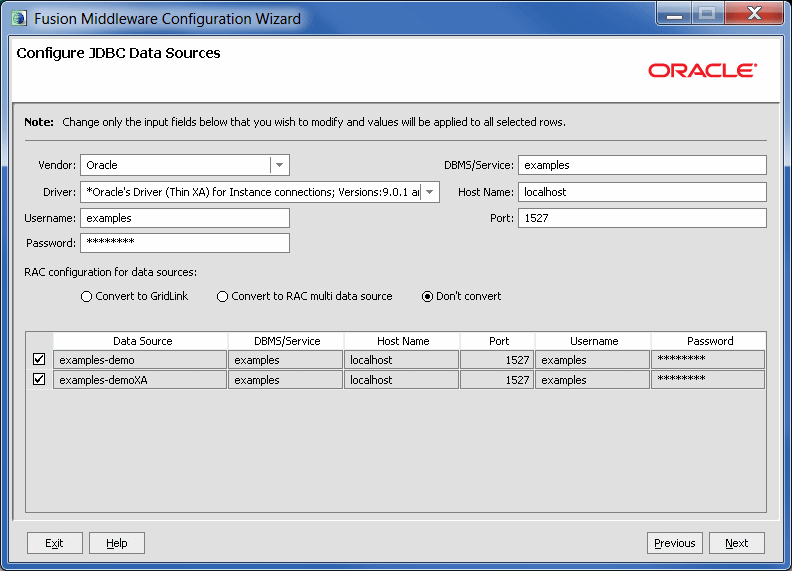Click the Driver combo box text

252,192
